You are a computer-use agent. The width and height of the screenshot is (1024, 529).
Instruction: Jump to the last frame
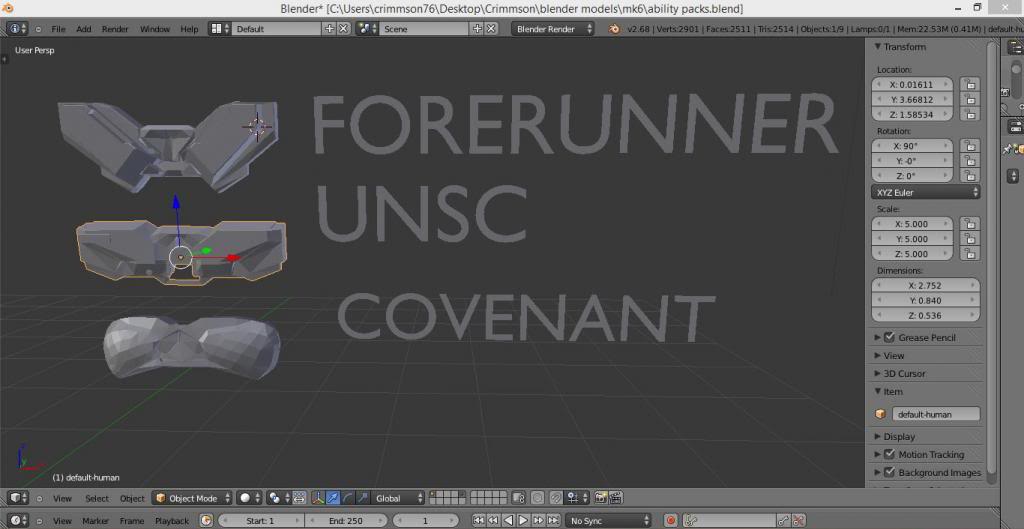pos(553,521)
